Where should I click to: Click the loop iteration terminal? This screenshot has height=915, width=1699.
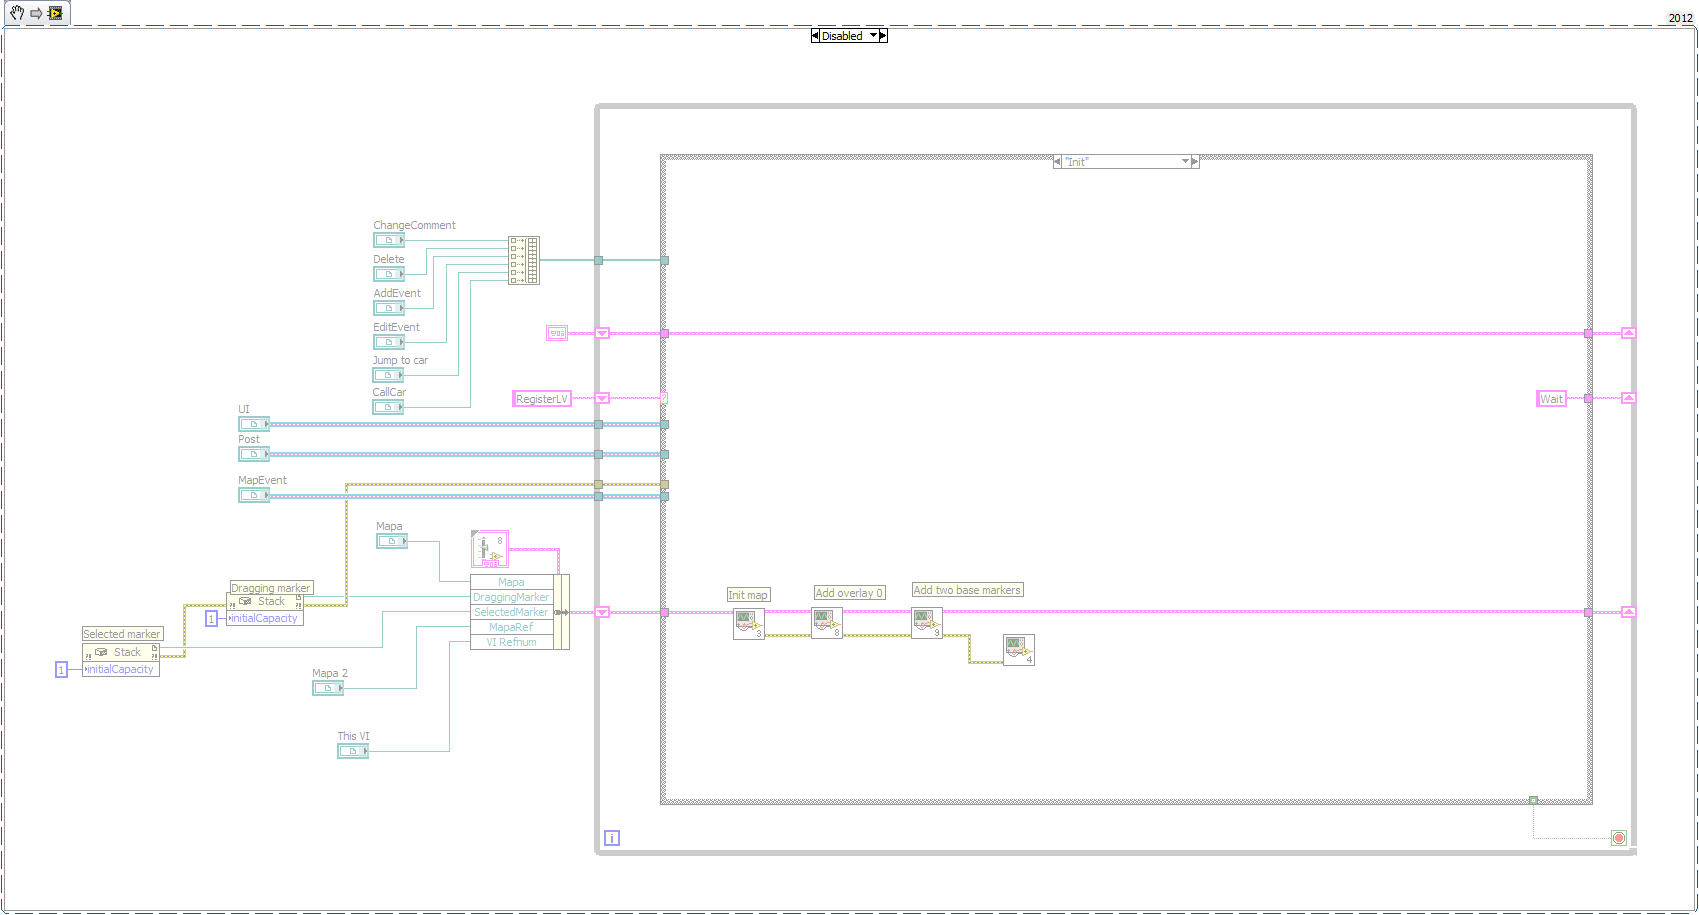[612, 838]
